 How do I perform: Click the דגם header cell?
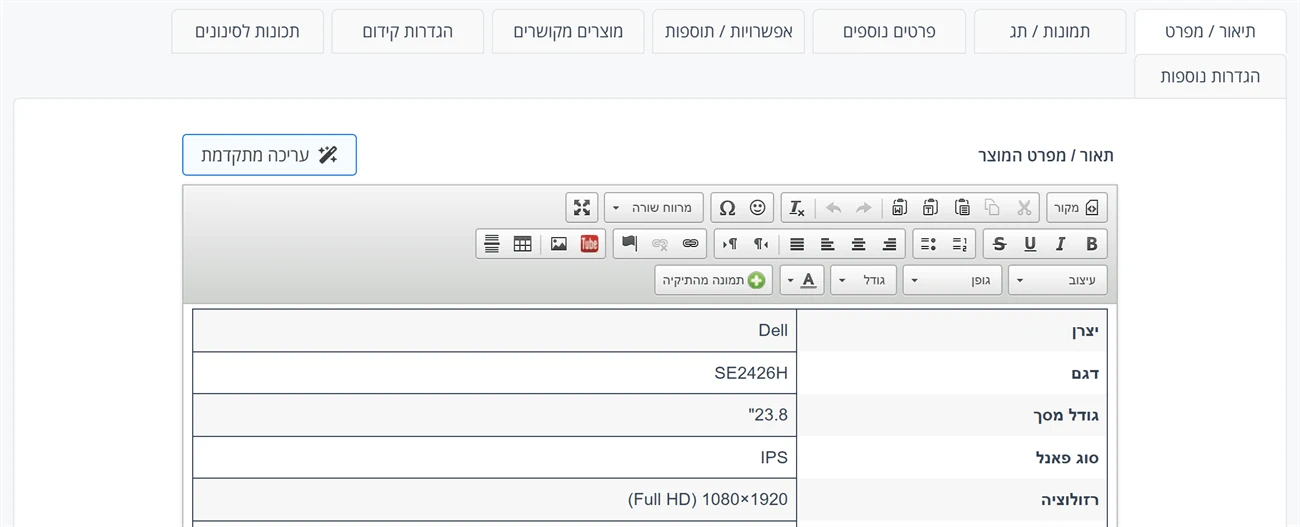pyautogui.click(x=952, y=373)
